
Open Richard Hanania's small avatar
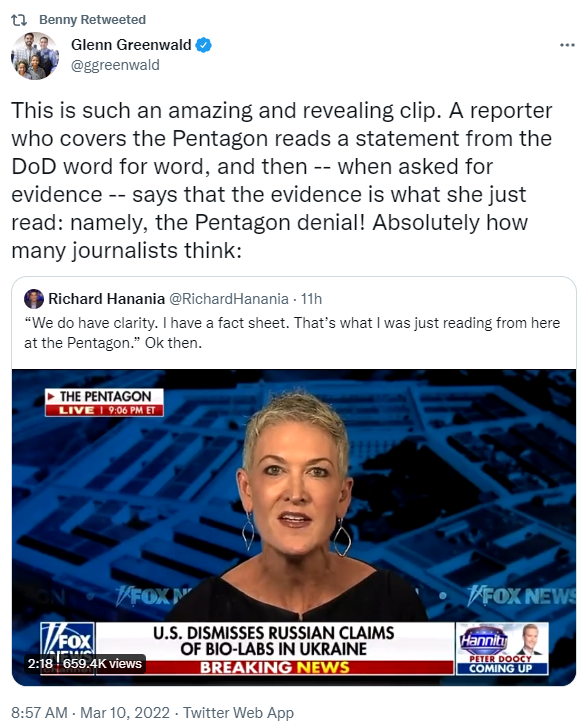point(34,299)
